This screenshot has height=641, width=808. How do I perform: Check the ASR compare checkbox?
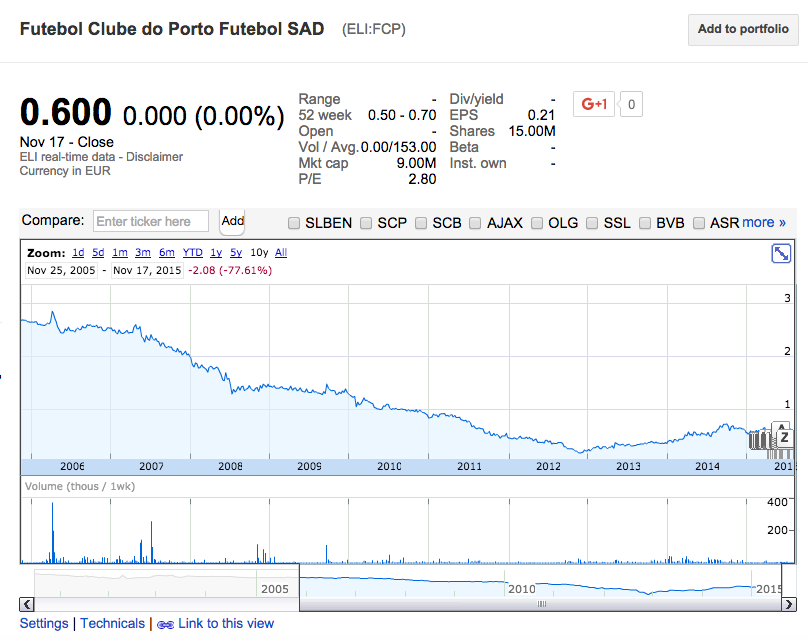(699, 223)
